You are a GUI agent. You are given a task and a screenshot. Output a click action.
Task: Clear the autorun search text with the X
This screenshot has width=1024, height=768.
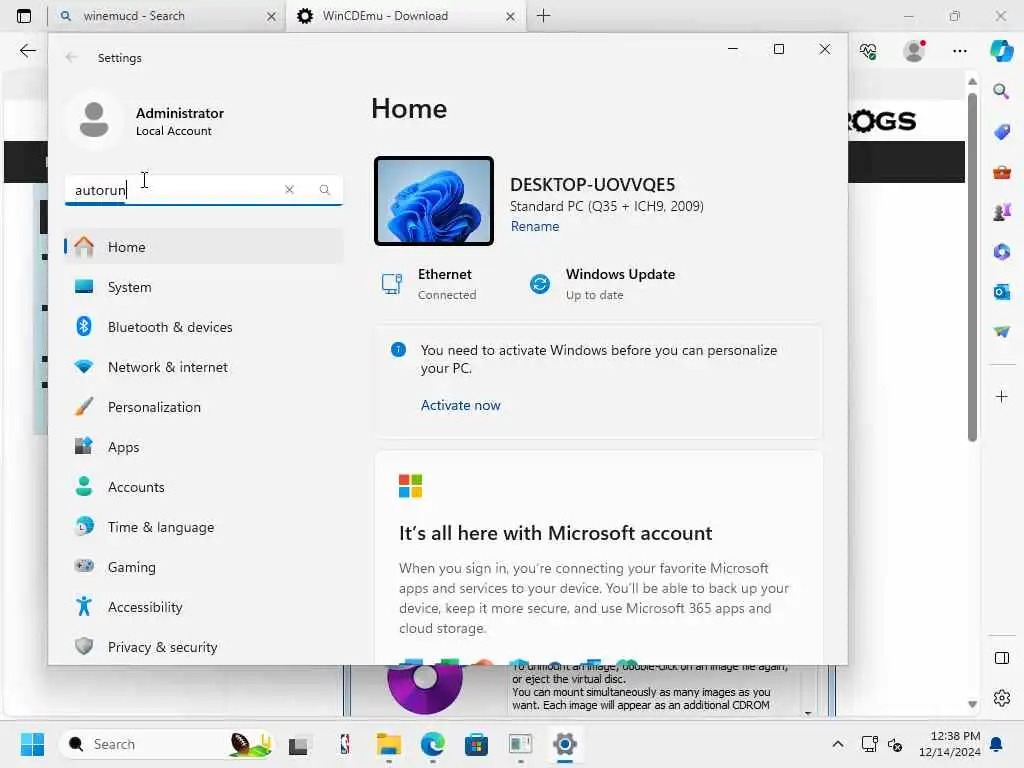coord(289,189)
